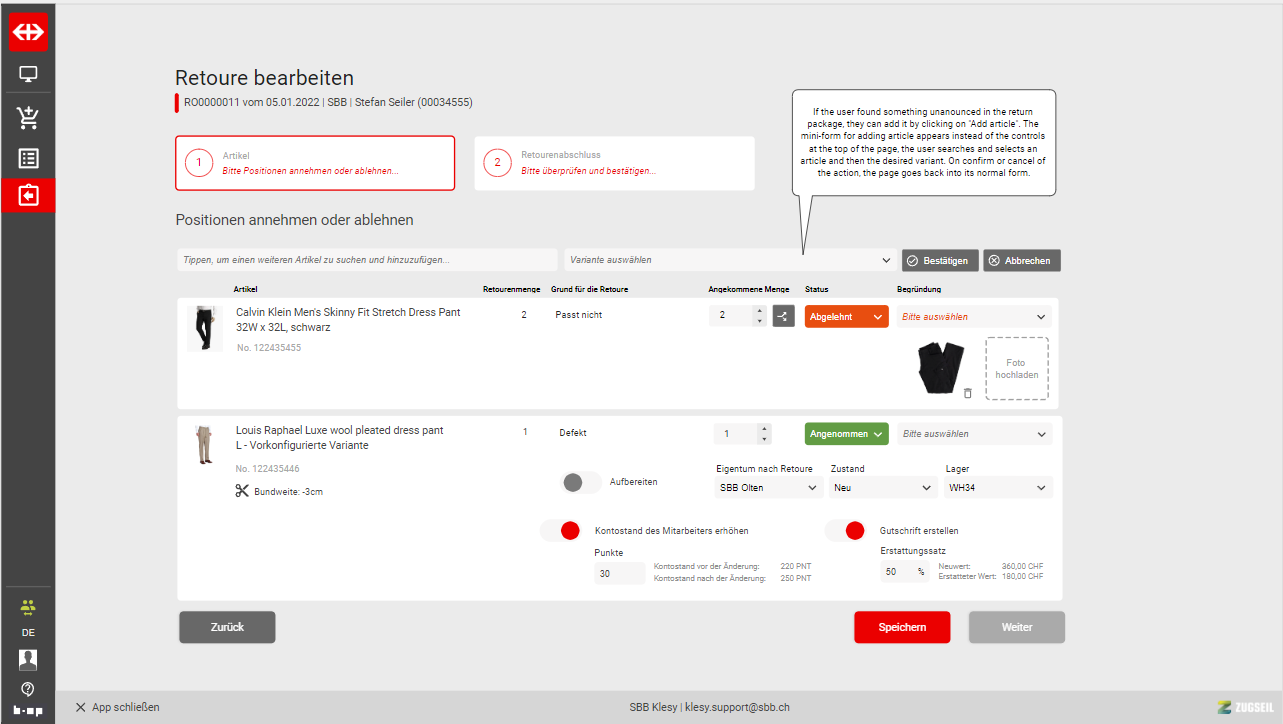Delete the uploaded pants photo
Image resolution: width=1283 pixels, height=724 pixels.
click(967, 393)
